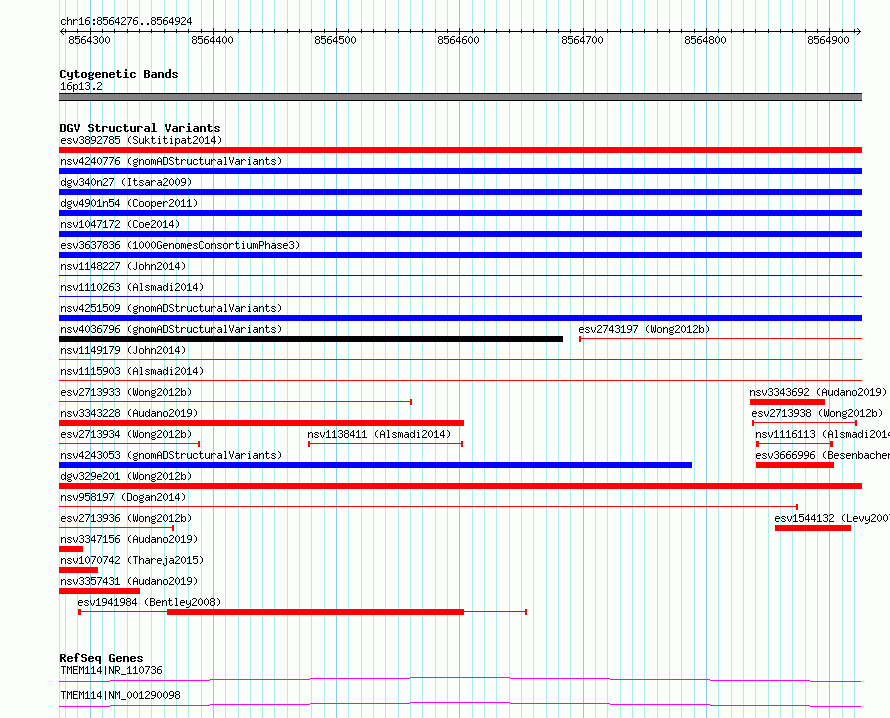Viewport: 890px width, 718px height.
Task: Open the dgv4901n54 (Cooper2011) variant
Action: pos(129,203)
